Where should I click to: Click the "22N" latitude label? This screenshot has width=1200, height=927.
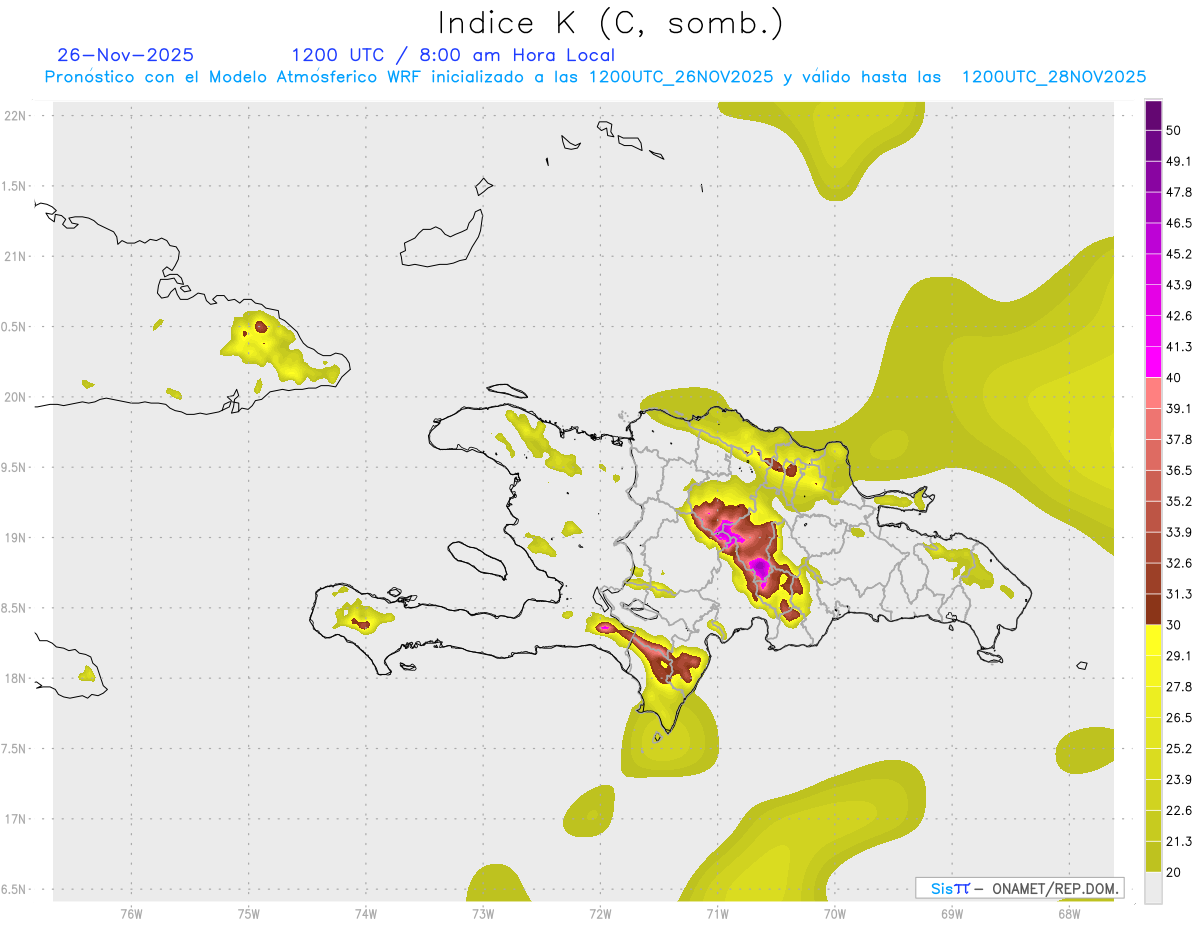click(x=15, y=116)
